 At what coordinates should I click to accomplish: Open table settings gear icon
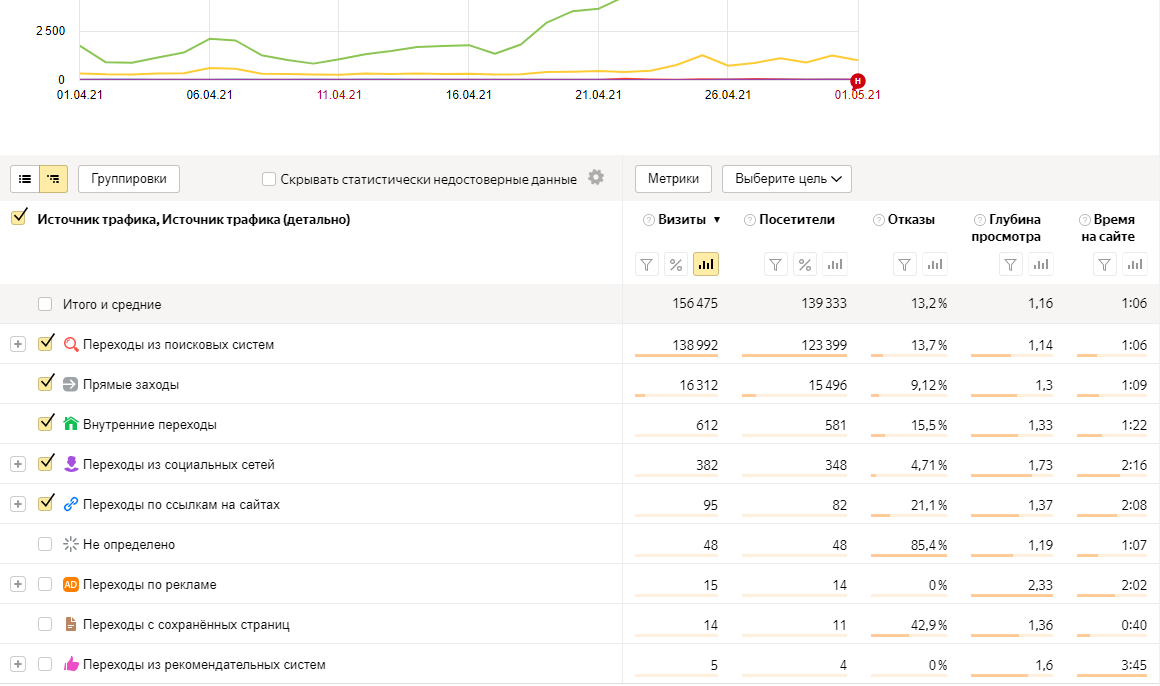[x=596, y=178]
